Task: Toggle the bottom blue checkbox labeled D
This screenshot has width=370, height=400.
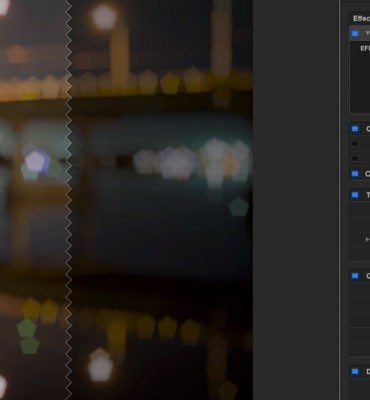Action: (355, 371)
